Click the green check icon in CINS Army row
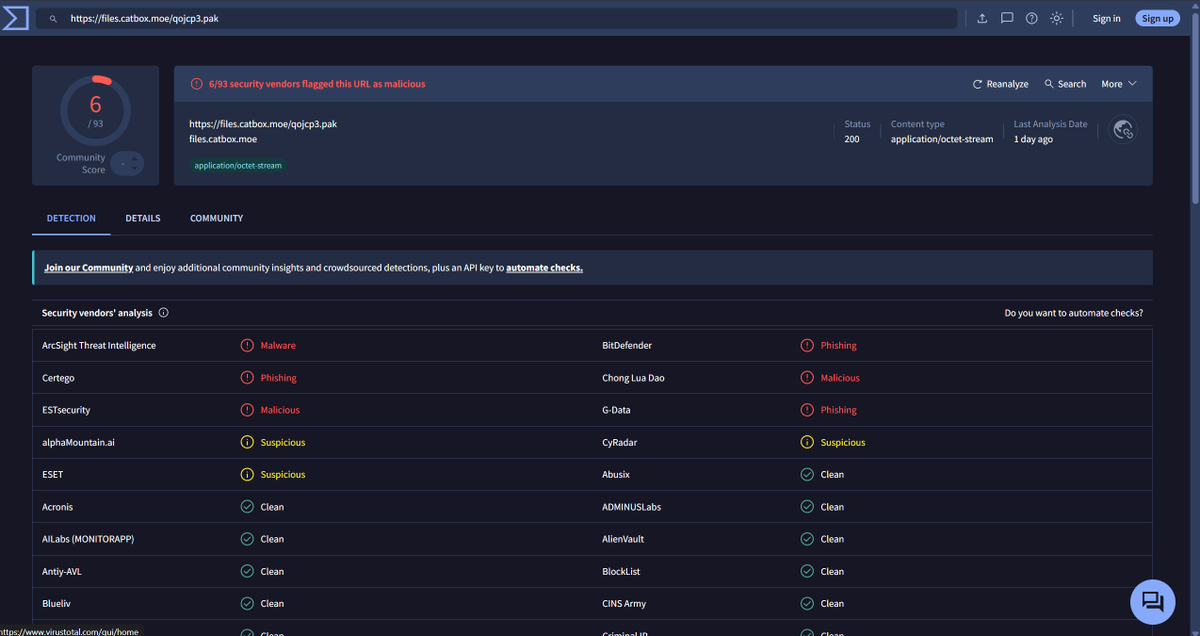This screenshot has width=1200, height=636. click(807, 604)
